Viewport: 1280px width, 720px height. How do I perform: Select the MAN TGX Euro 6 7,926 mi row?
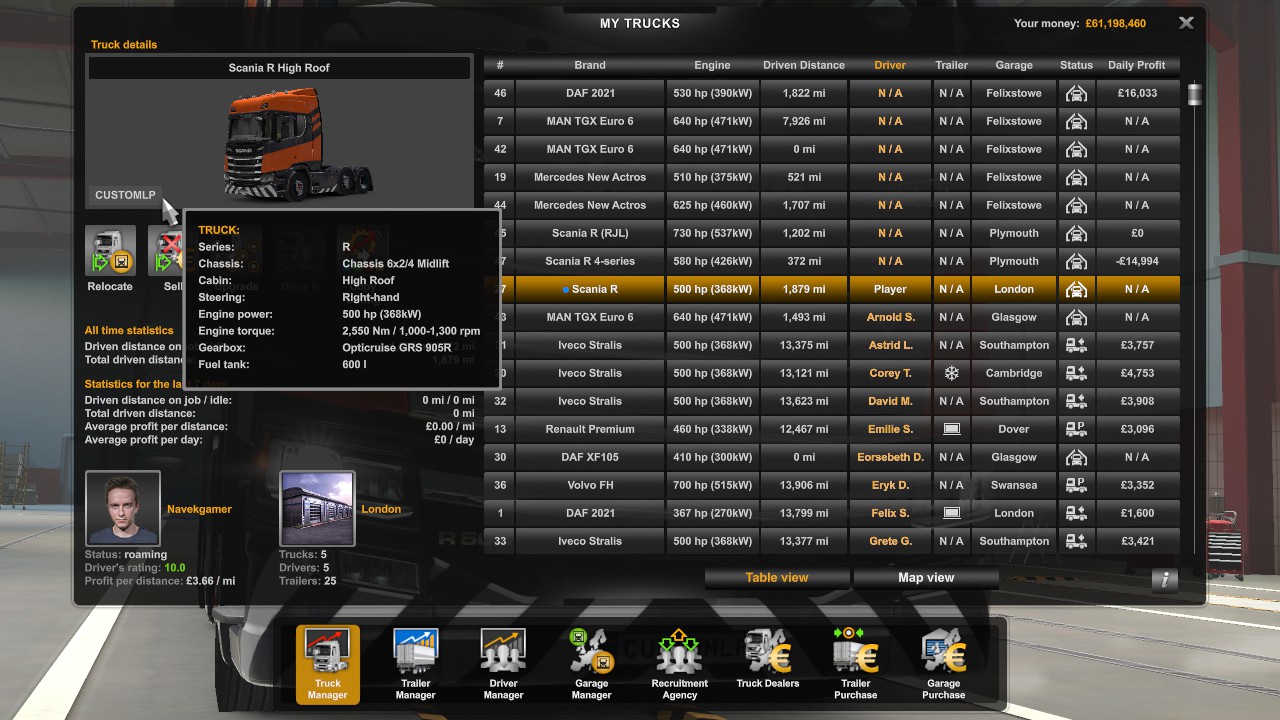click(832, 121)
